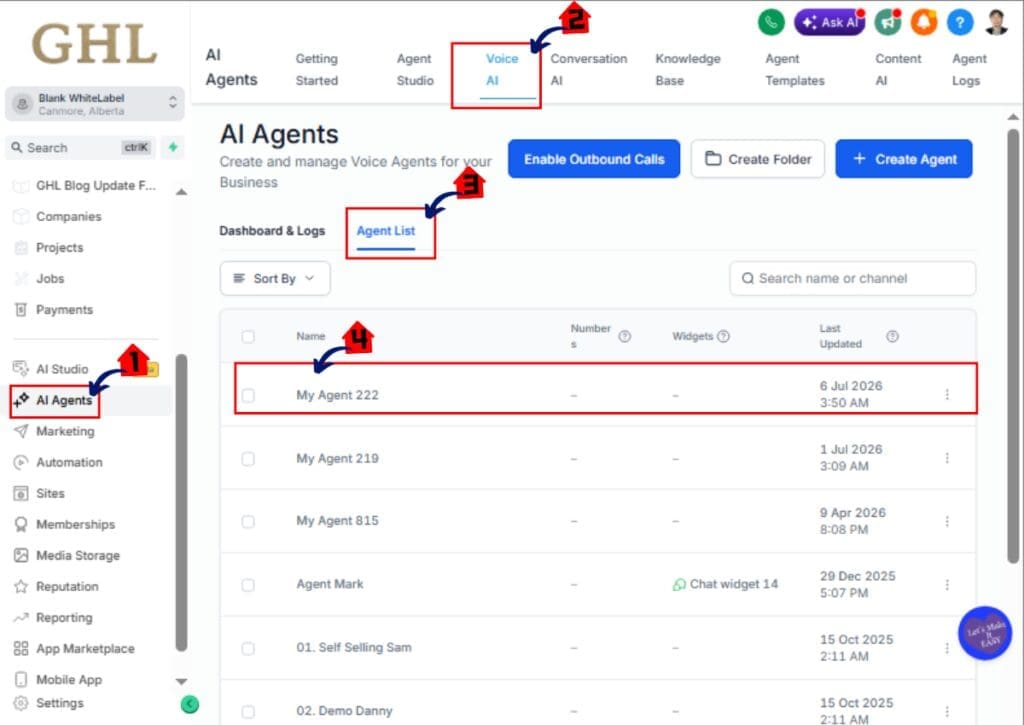The width and height of the screenshot is (1024, 725).
Task: Open AI Studio in the sidebar
Action: pos(62,369)
